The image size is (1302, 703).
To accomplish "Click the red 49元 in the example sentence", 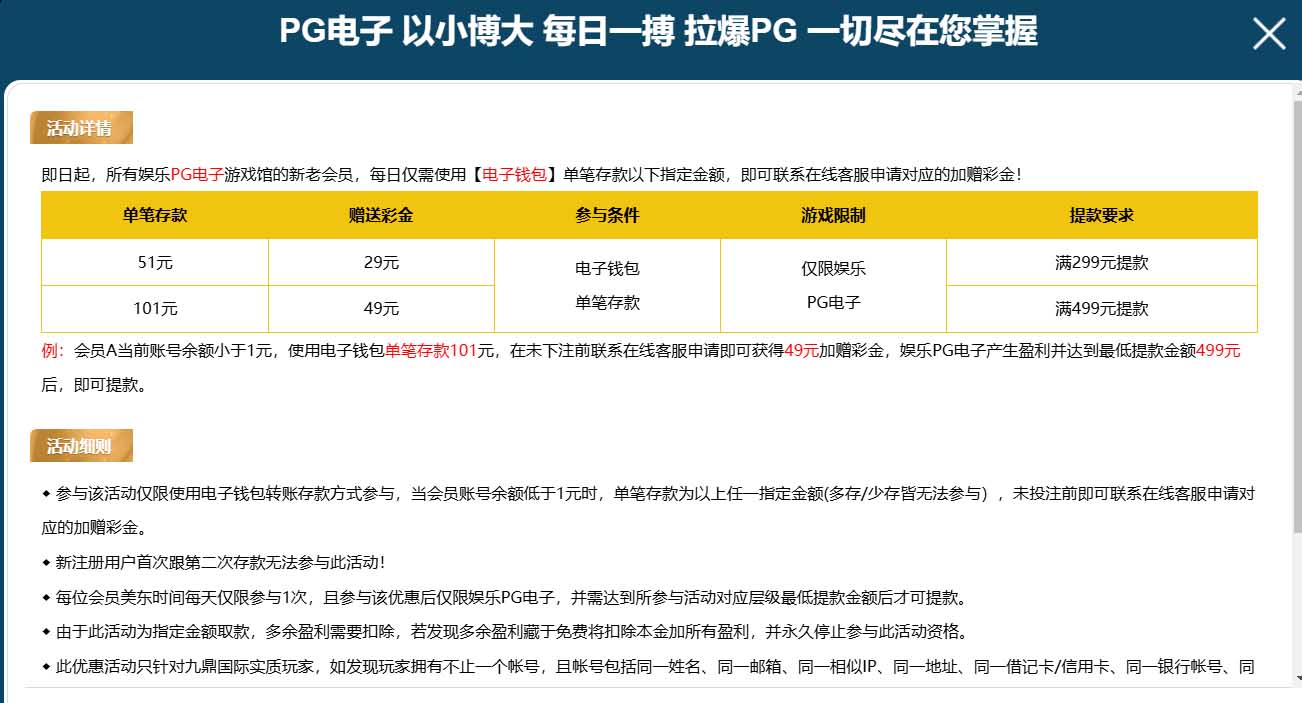I will 802,351.
